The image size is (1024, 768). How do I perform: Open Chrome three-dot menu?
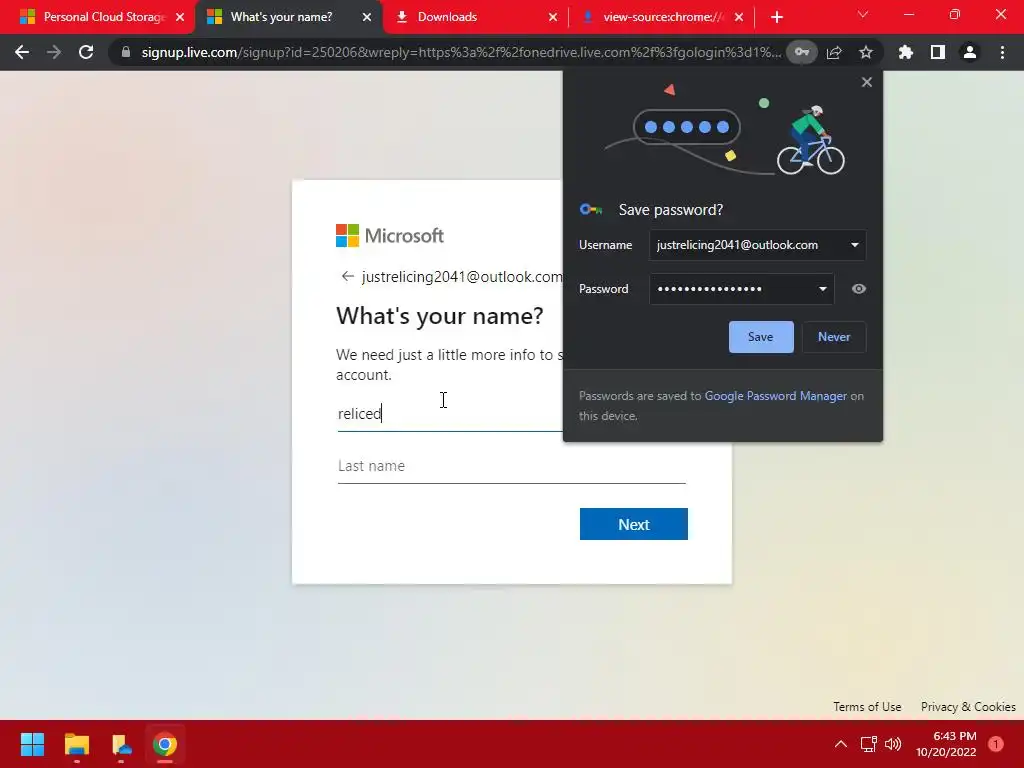point(1002,52)
